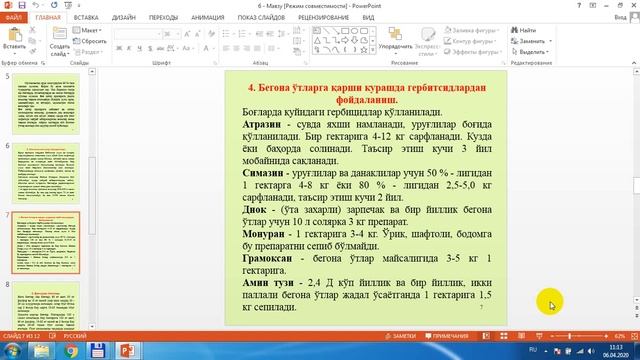640x360 pixels.
Task: Undo the last action
Action: [36, 5]
